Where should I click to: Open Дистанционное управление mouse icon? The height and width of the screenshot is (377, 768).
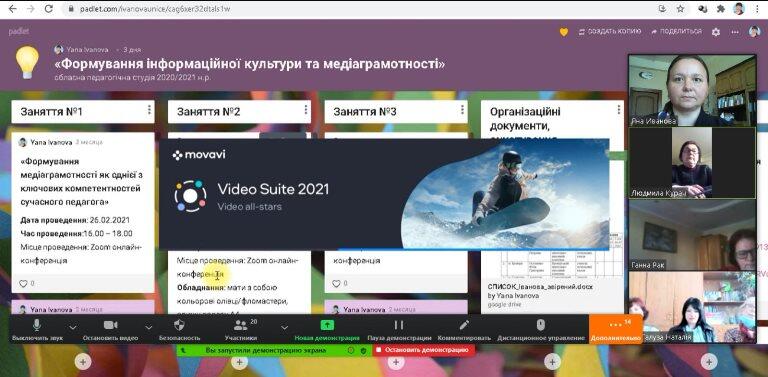click(x=541, y=330)
